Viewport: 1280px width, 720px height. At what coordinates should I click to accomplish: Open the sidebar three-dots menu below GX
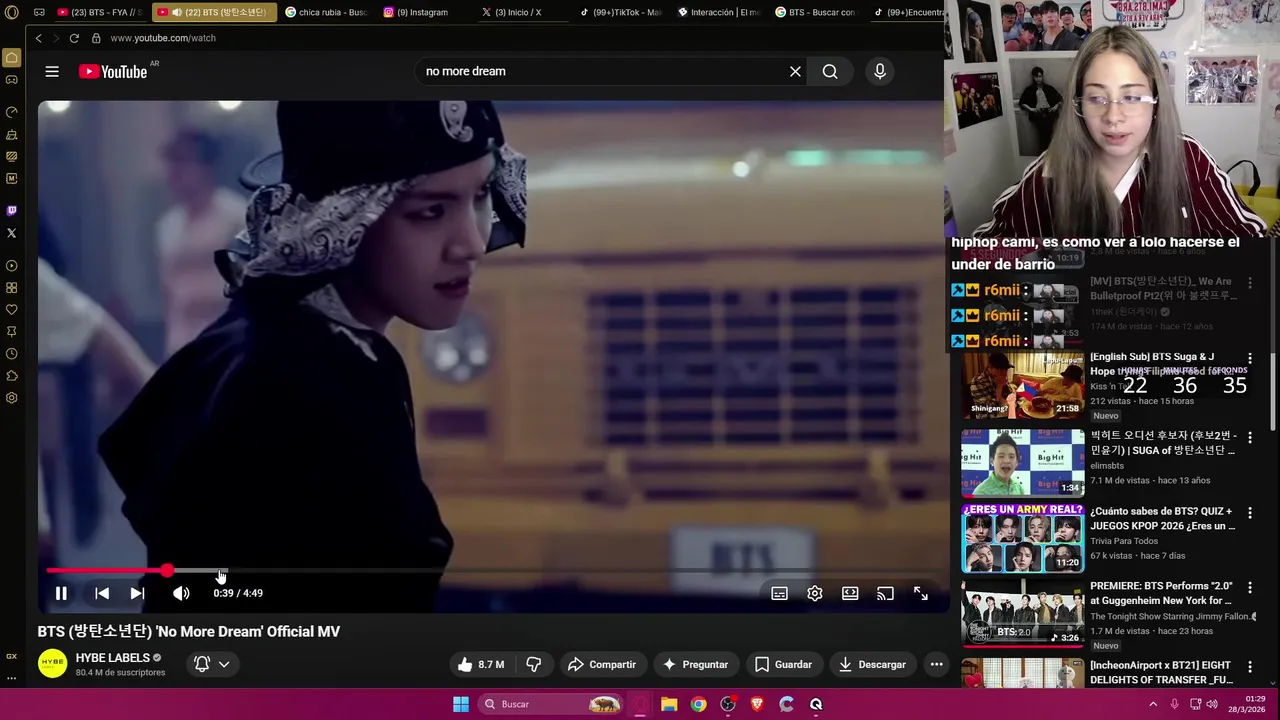point(12,678)
